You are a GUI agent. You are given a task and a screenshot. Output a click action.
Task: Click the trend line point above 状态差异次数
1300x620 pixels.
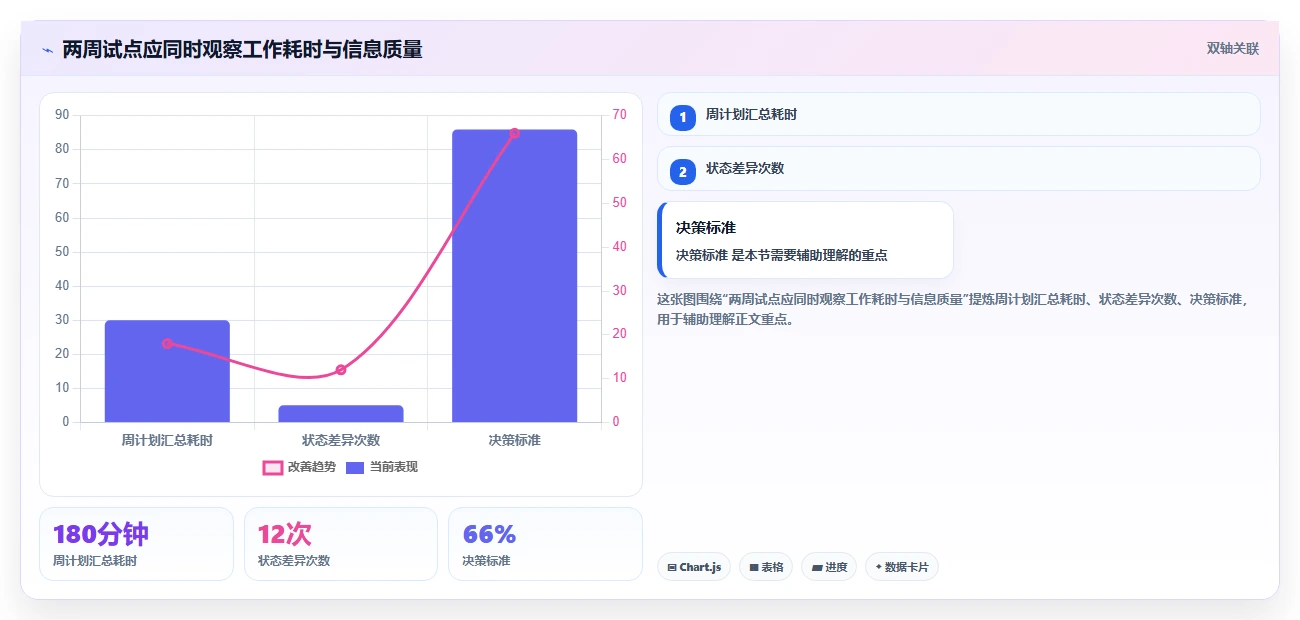(341, 369)
